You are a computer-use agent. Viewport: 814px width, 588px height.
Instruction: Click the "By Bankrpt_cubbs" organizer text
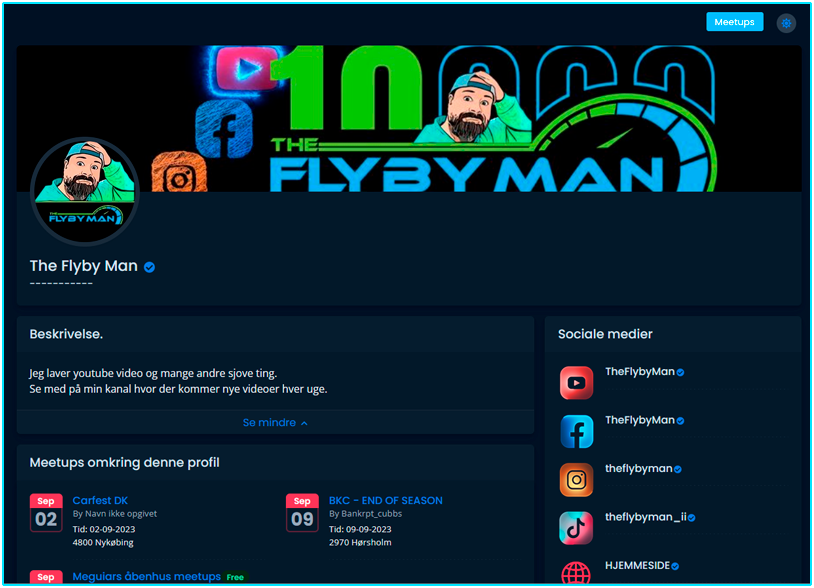(365, 514)
